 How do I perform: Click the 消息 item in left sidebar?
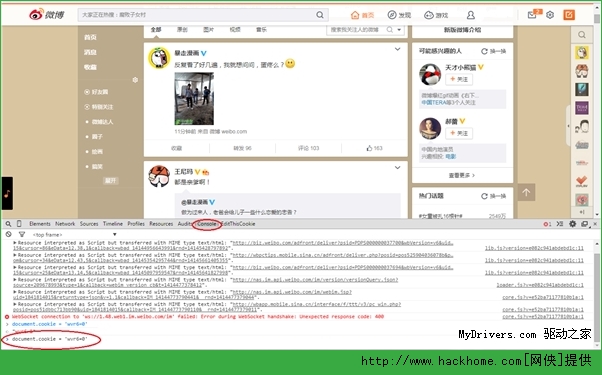click(91, 52)
